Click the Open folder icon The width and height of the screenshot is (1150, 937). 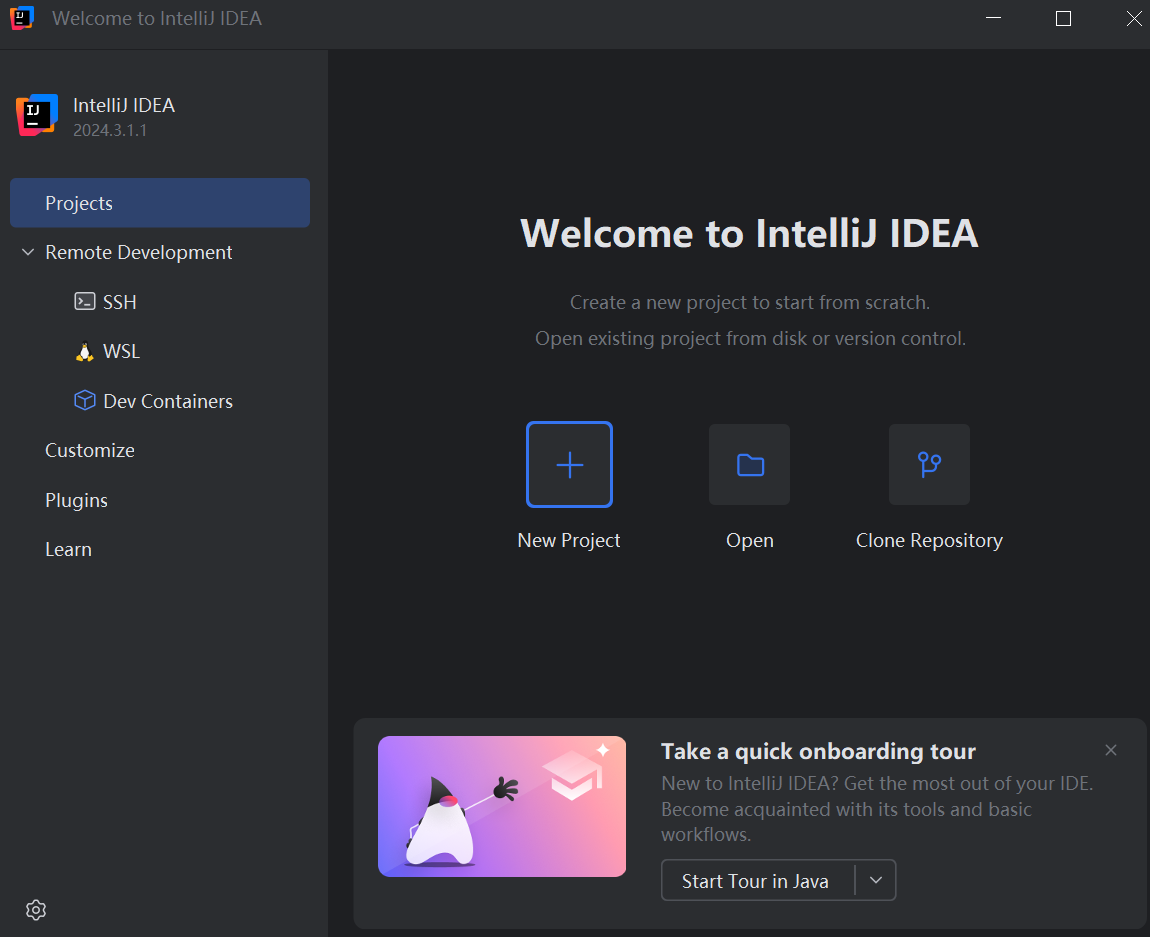pyautogui.click(x=750, y=464)
